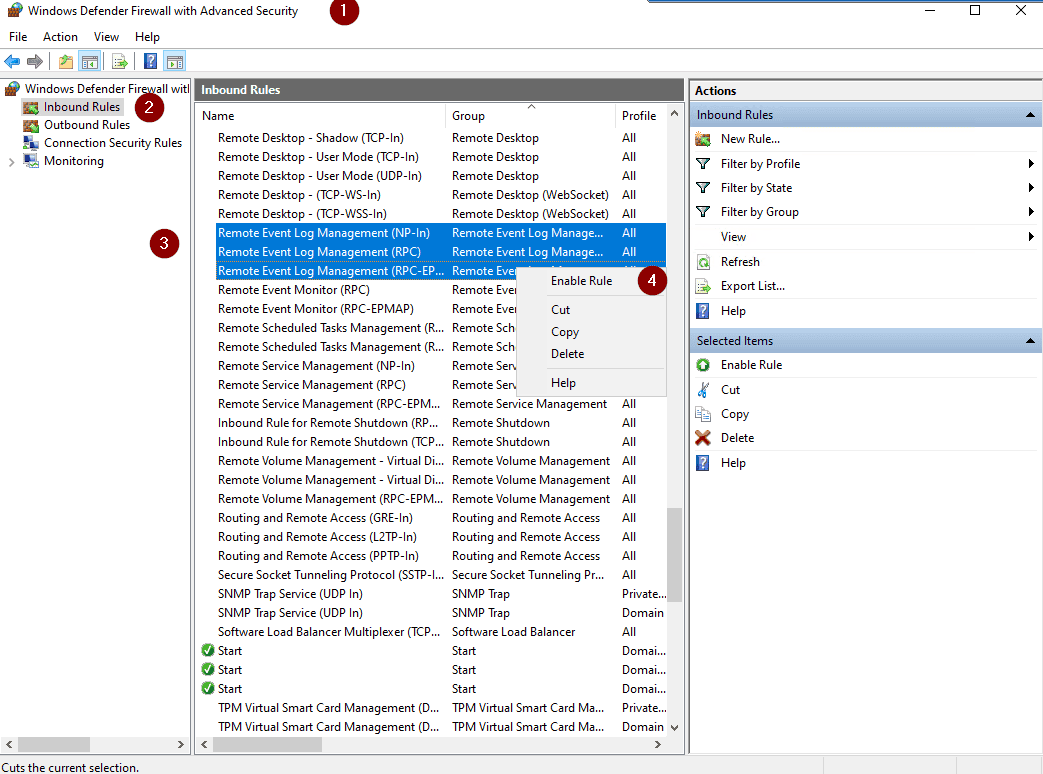
Task: Click the red Delete icon in Actions pane
Action: (x=703, y=438)
